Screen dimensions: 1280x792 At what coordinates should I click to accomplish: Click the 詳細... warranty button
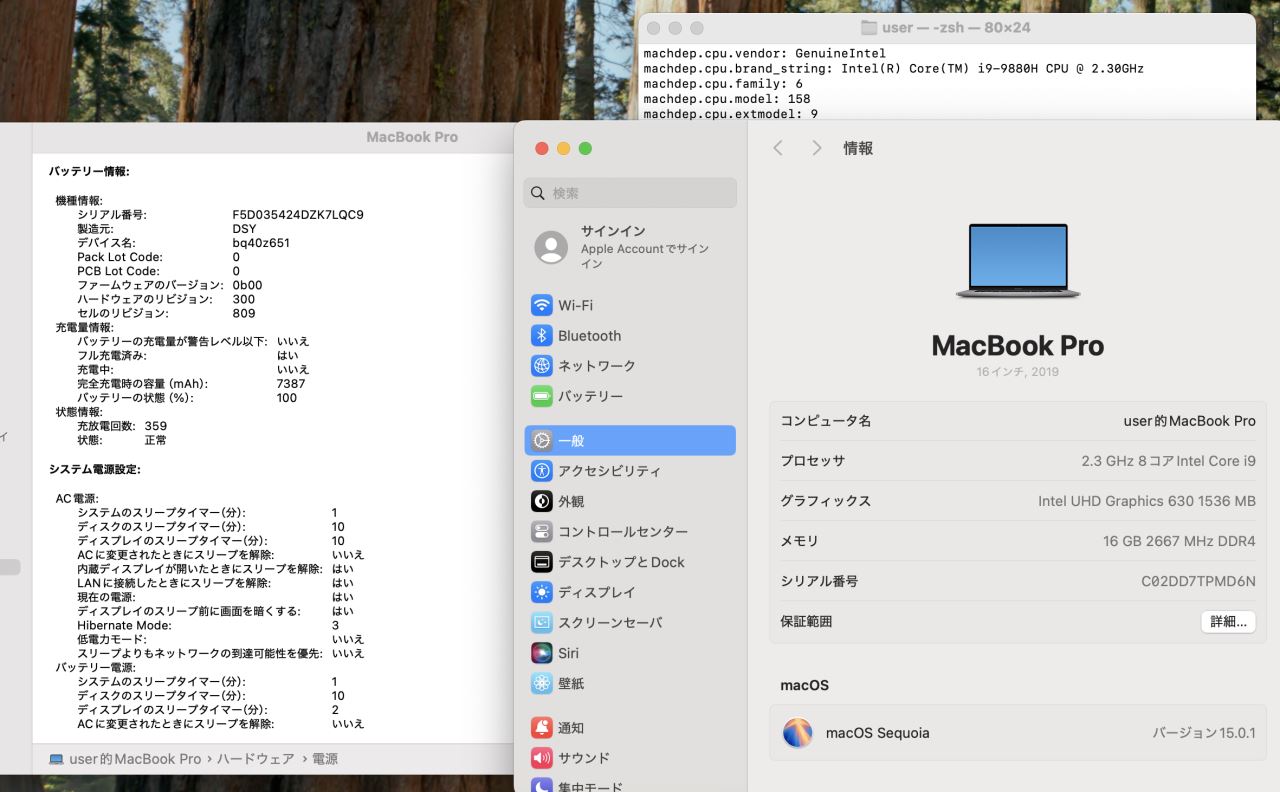[x=1227, y=621]
